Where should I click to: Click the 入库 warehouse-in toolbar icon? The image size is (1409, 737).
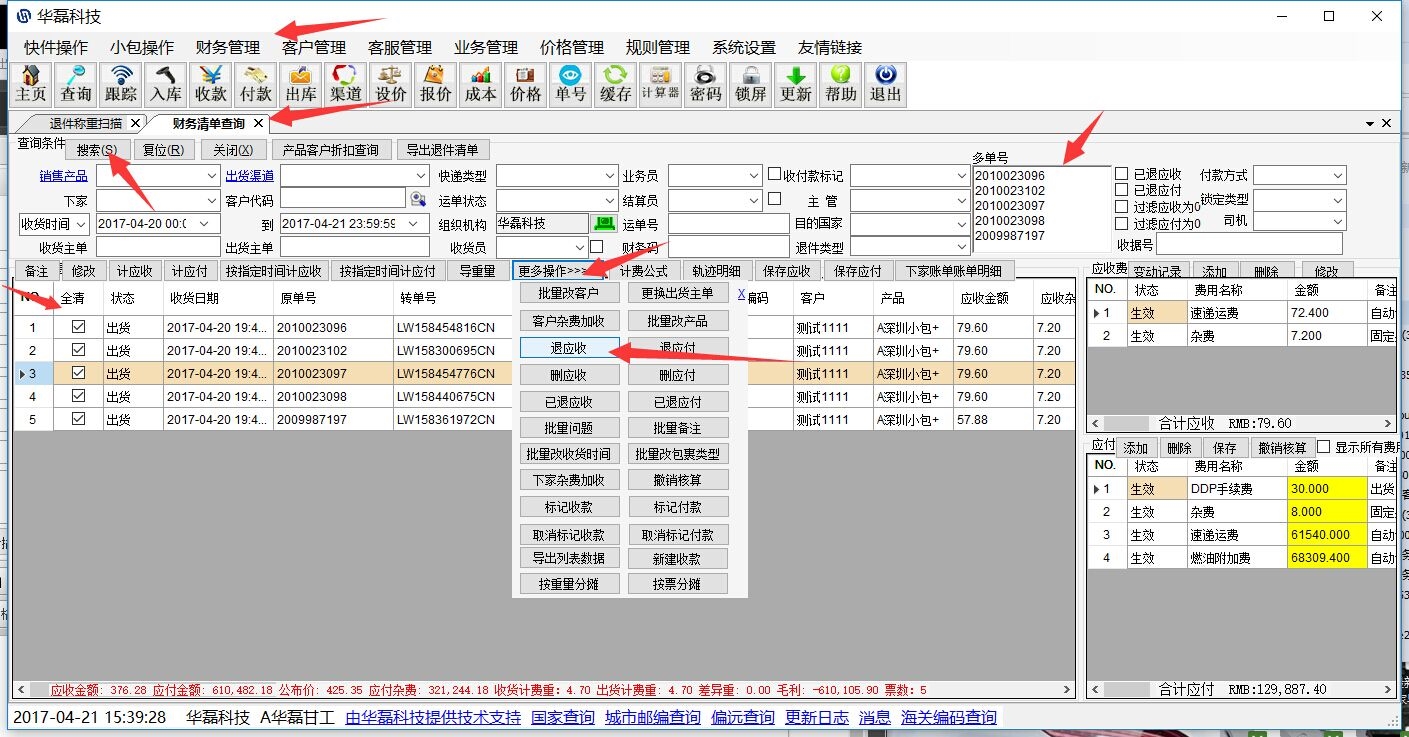[166, 84]
